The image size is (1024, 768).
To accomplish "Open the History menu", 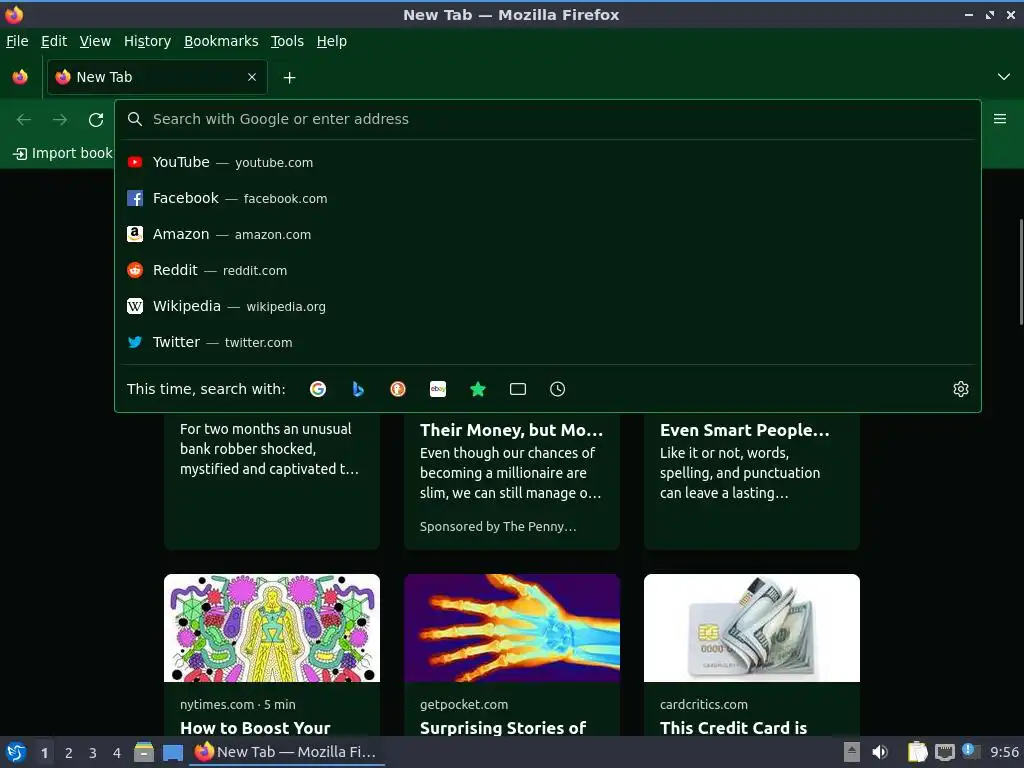I will coord(148,41).
